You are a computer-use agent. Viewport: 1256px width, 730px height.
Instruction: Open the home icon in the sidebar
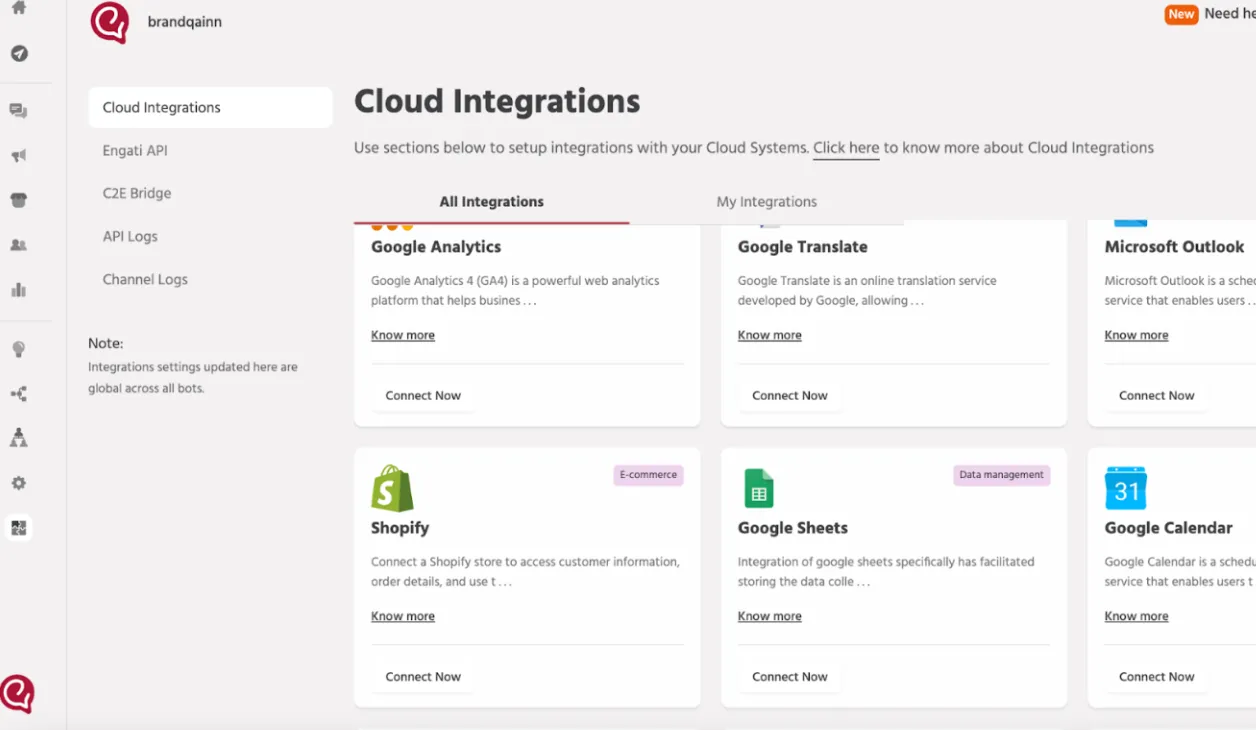point(18,7)
